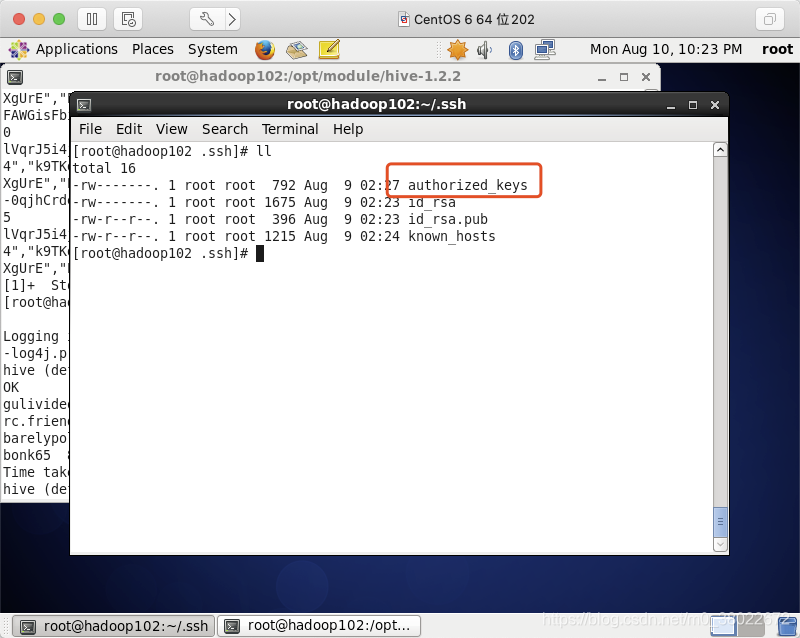Pause the virtual machine
Image resolution: width=800 pixels, height=638 pixels.
point(92,19)
